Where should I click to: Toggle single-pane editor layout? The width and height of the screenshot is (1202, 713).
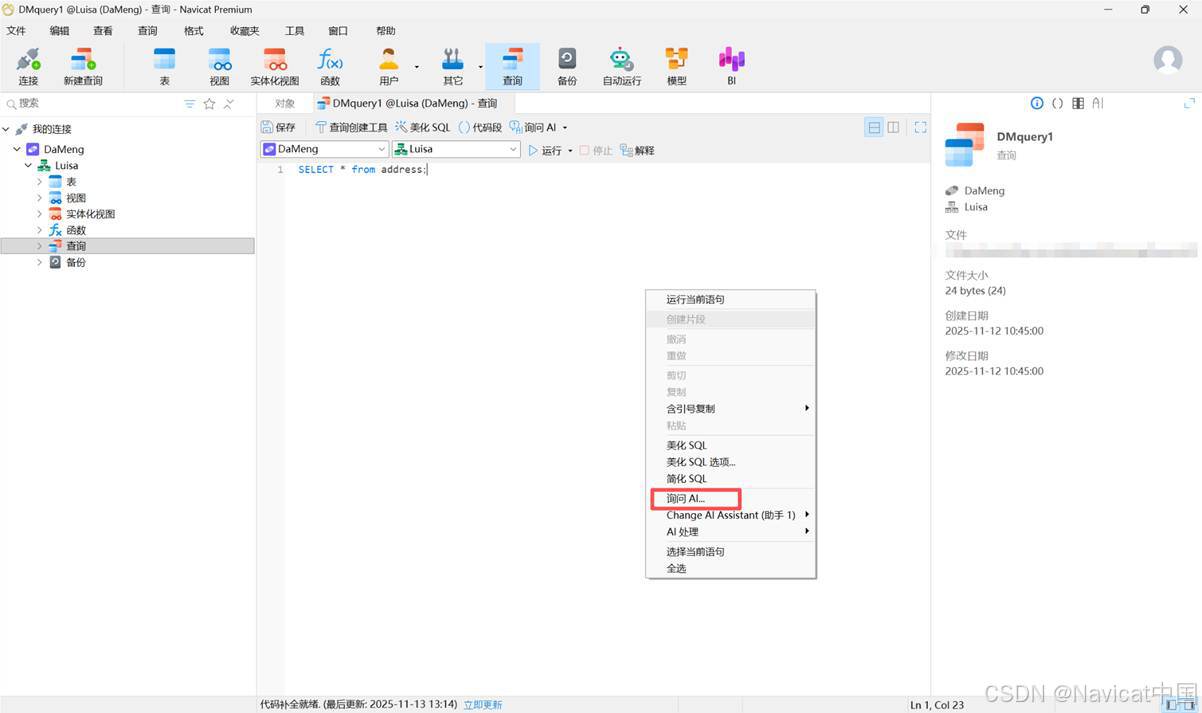click(874, 127)
